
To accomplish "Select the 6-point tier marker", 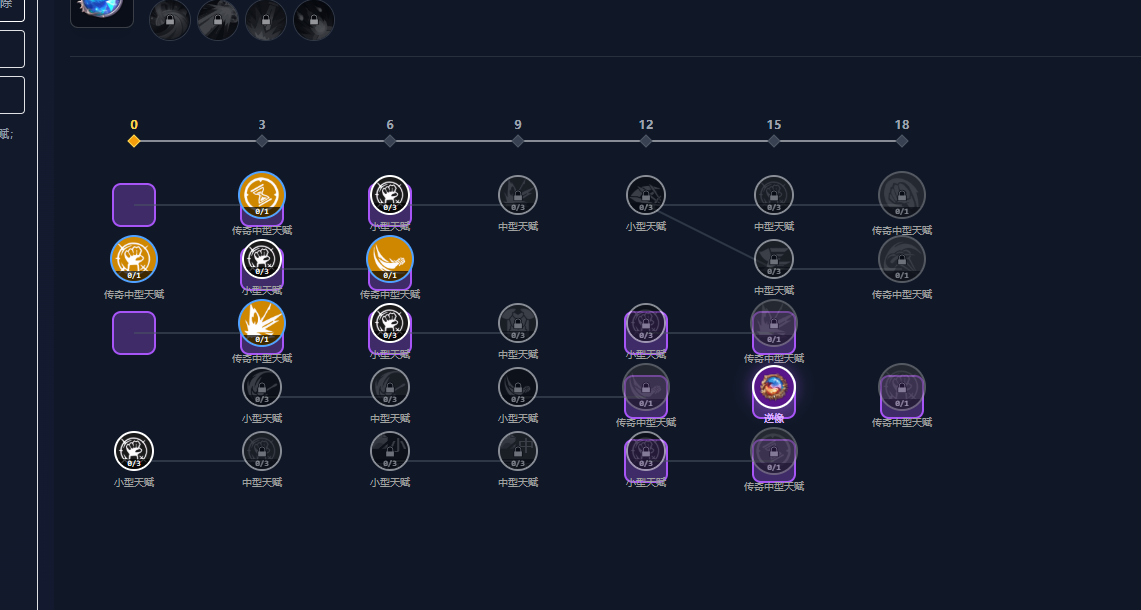I will (390, 141).
